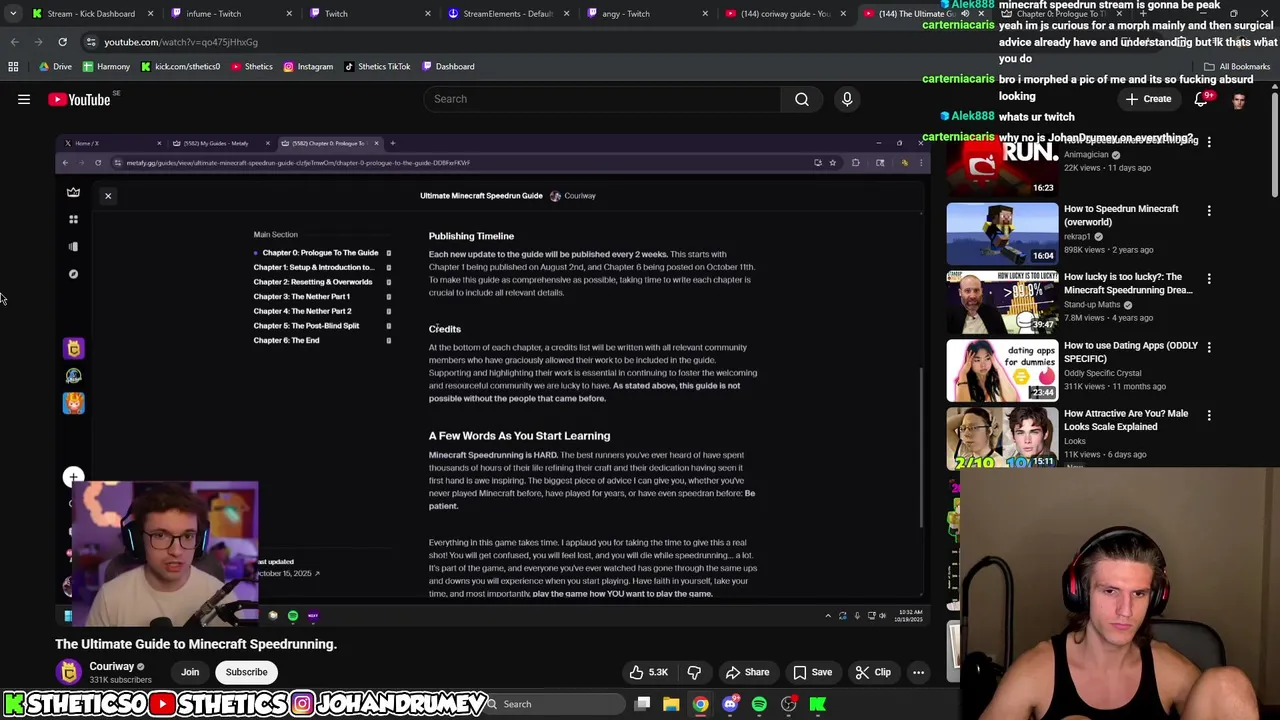
Task: Open the How lucky is too lucky thumbnail
Action: [x=1002, y=301]
